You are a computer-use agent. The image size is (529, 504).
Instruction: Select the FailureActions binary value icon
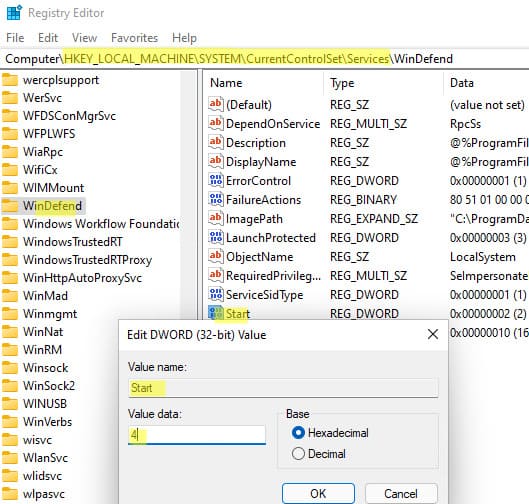point(216,199)
